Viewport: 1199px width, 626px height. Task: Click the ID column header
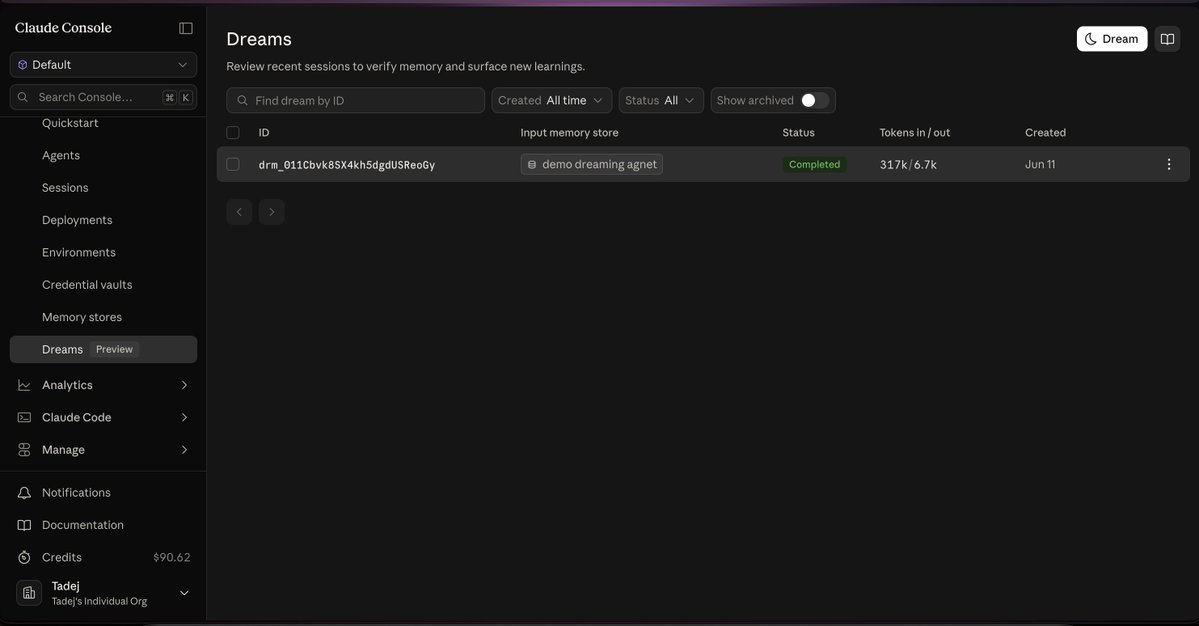(x=264, y=132)
